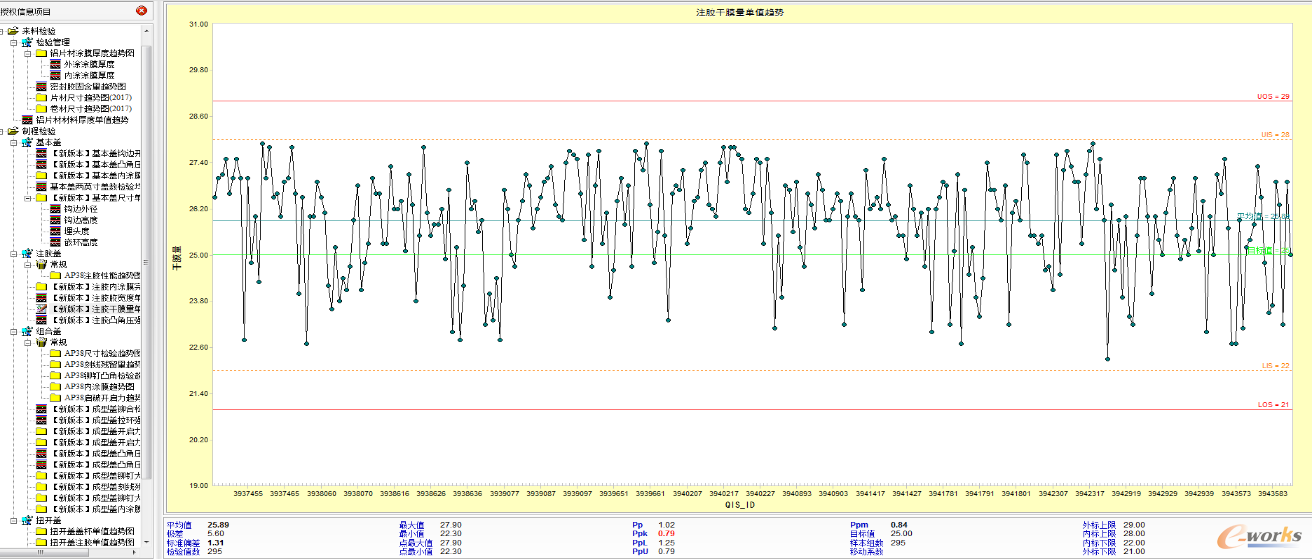Close the 授权信息项目 panel with red X
1312x559 pixels.
click(x=141, y=10)
